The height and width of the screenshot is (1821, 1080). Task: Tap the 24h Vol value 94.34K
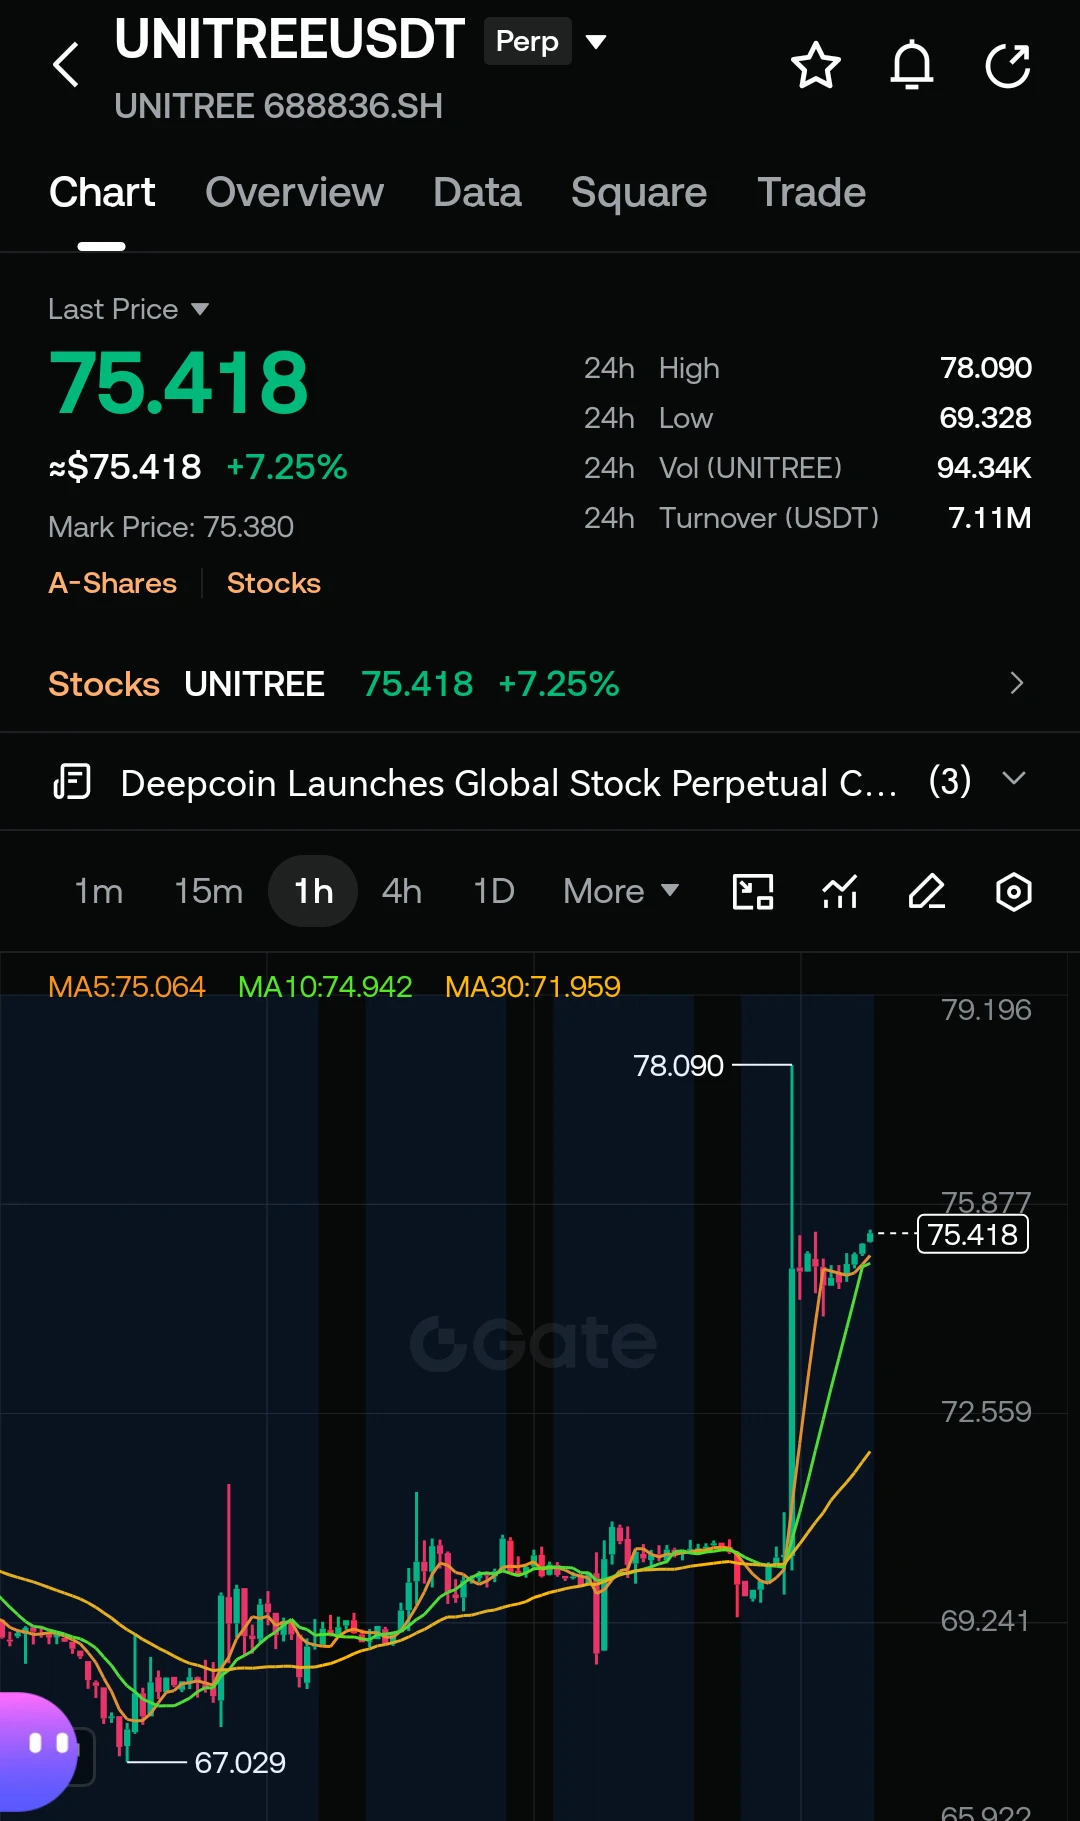pos(984,468)
